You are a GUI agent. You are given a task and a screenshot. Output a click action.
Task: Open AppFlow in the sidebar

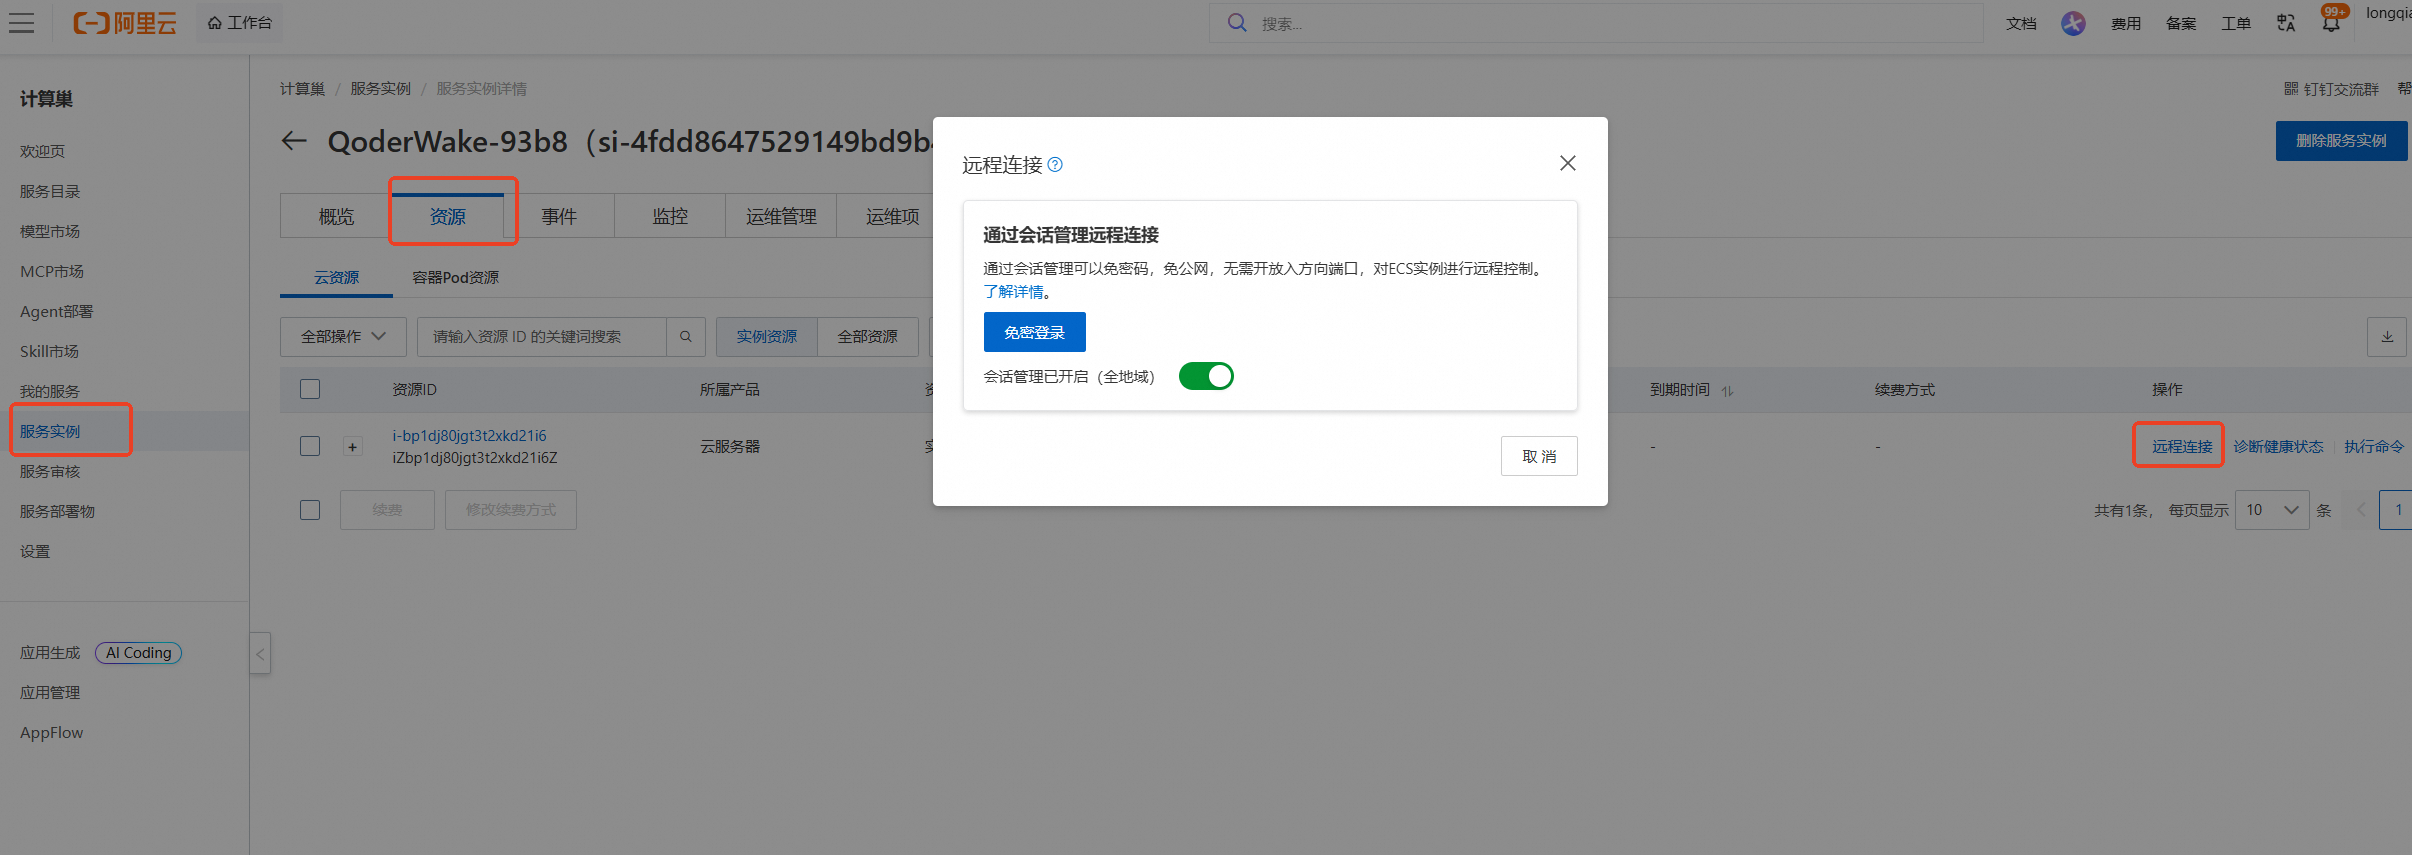(x=52, y=732)
